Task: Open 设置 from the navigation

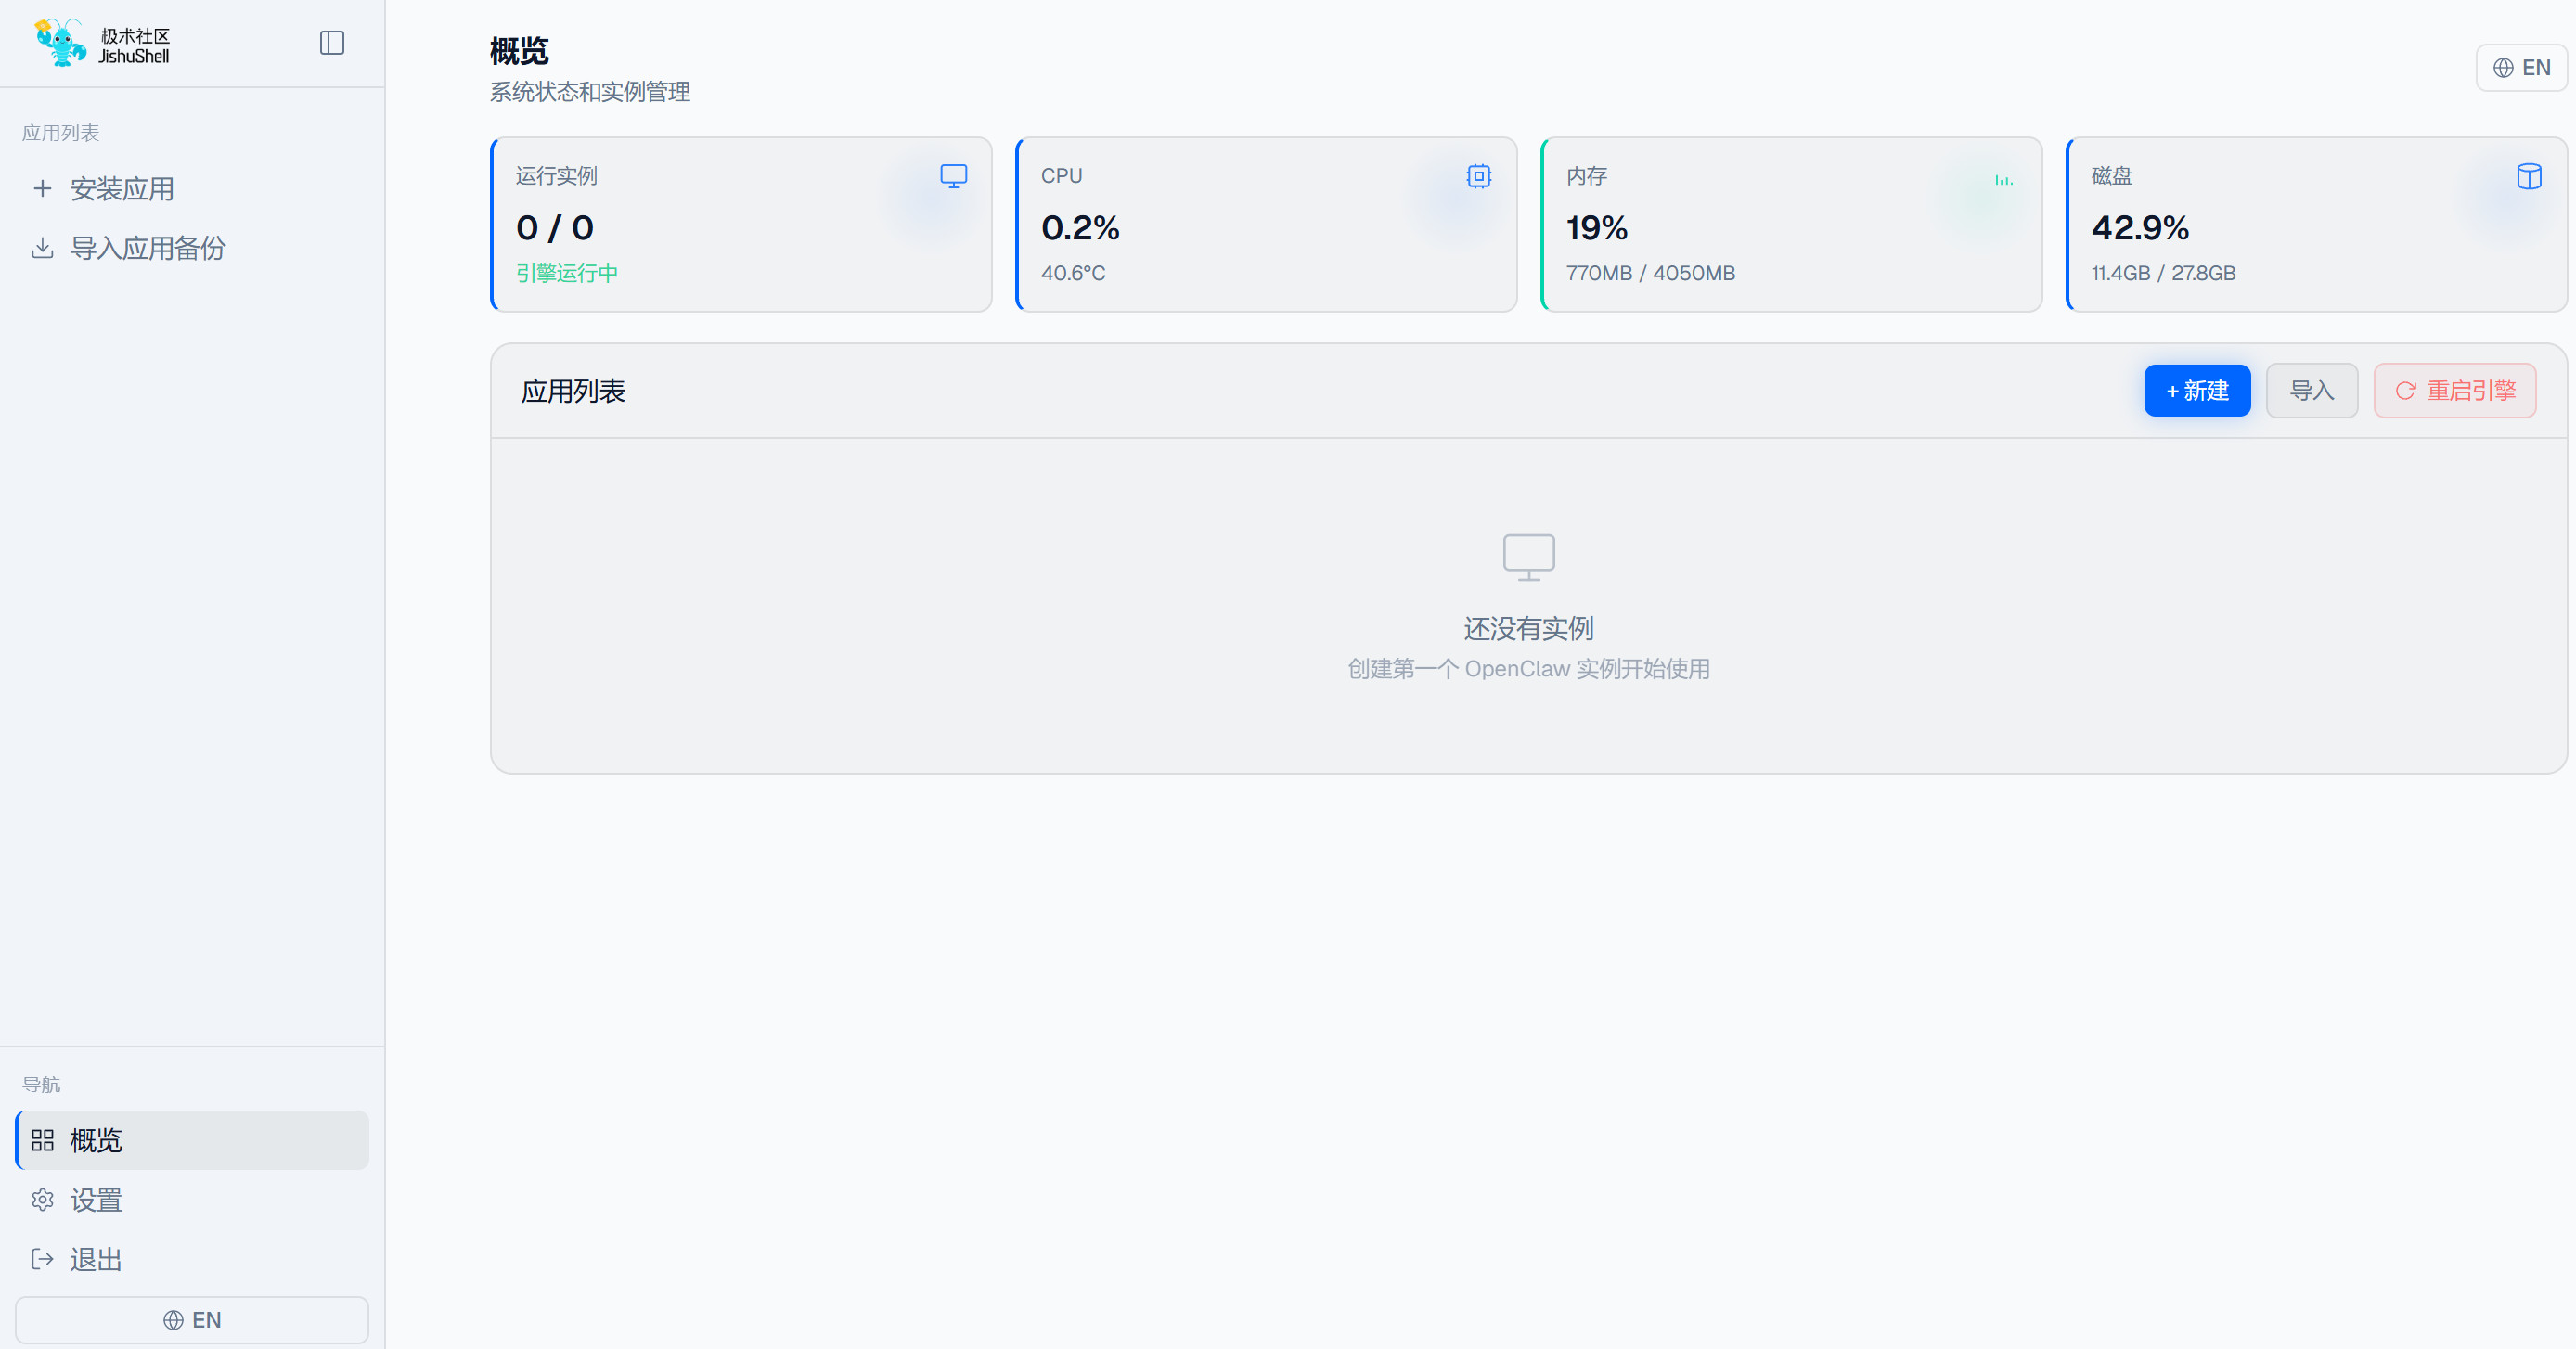Action: 192,1200
